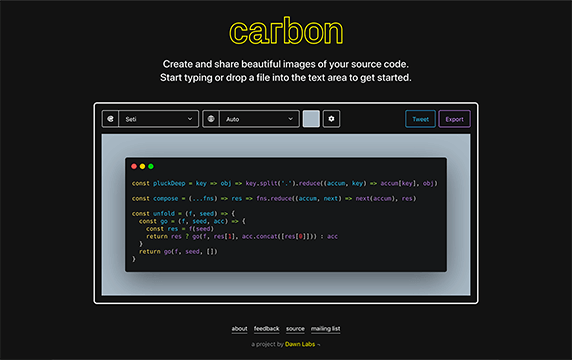Open the mailing list link
This screenshot has height=360, width=572.
[x=325, y=329]
